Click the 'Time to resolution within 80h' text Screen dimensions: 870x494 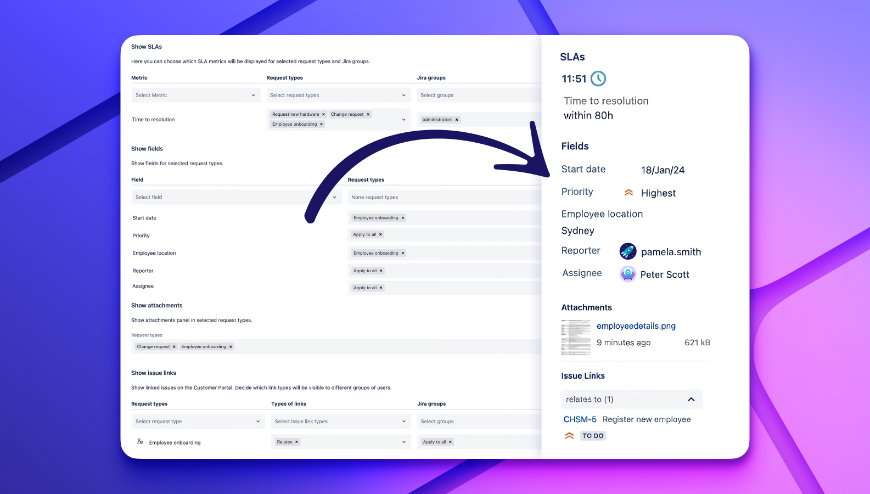click(606, 108)
